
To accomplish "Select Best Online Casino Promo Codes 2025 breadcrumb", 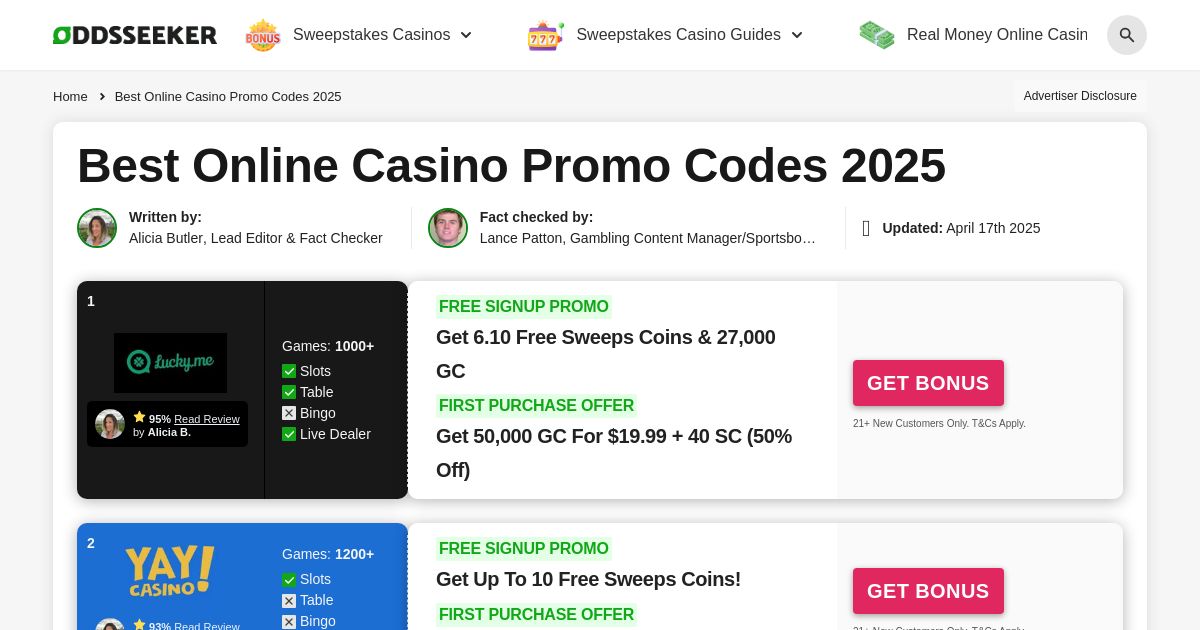I will click(x=228, y=96).
